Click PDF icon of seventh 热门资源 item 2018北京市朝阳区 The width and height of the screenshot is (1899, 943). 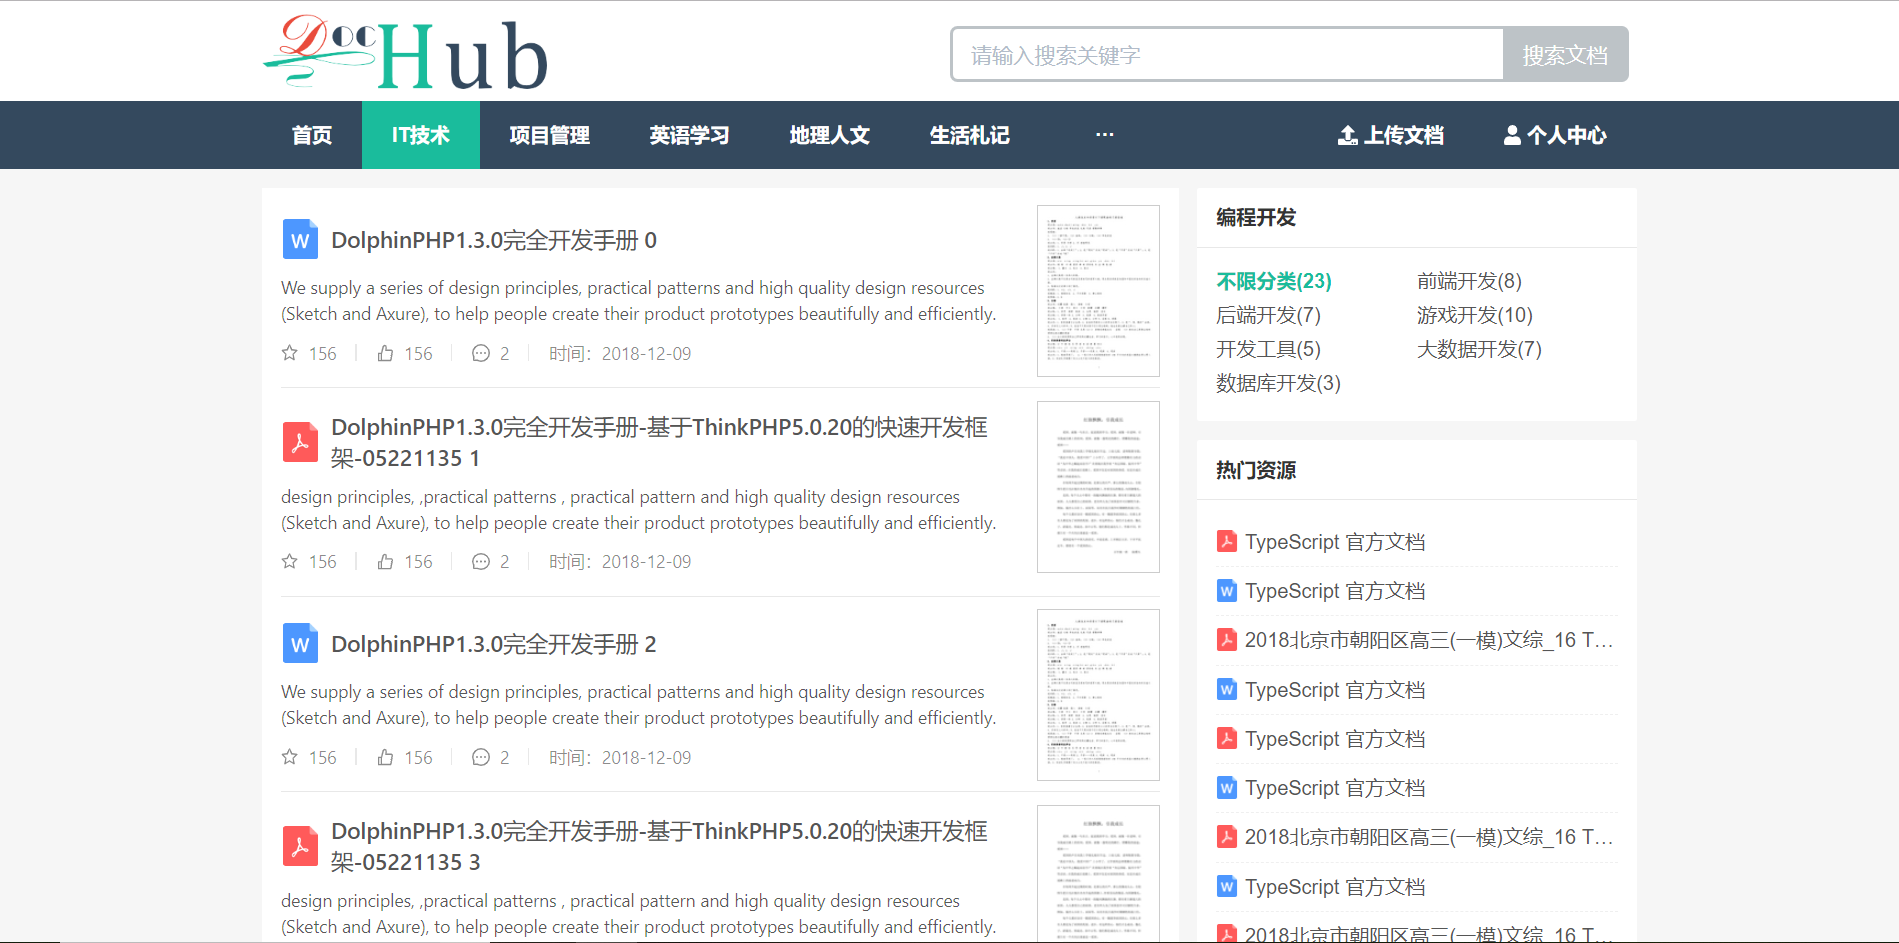tap(1227, 836)
